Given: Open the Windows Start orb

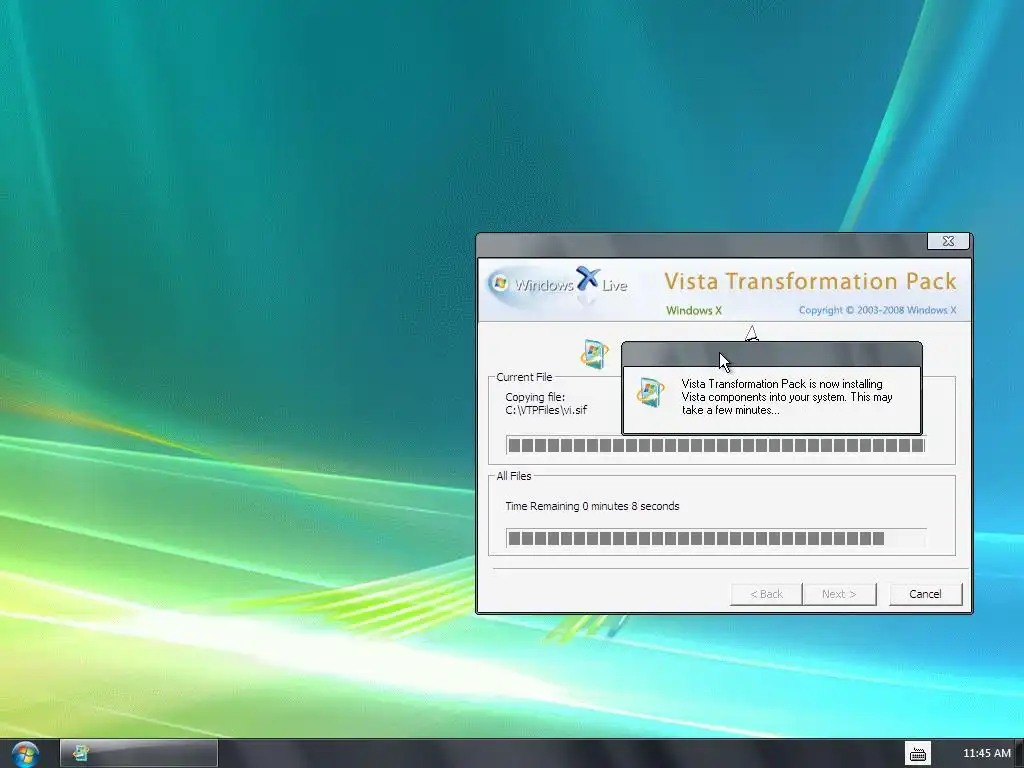Looking at the screenshot, I should (25, 754).
